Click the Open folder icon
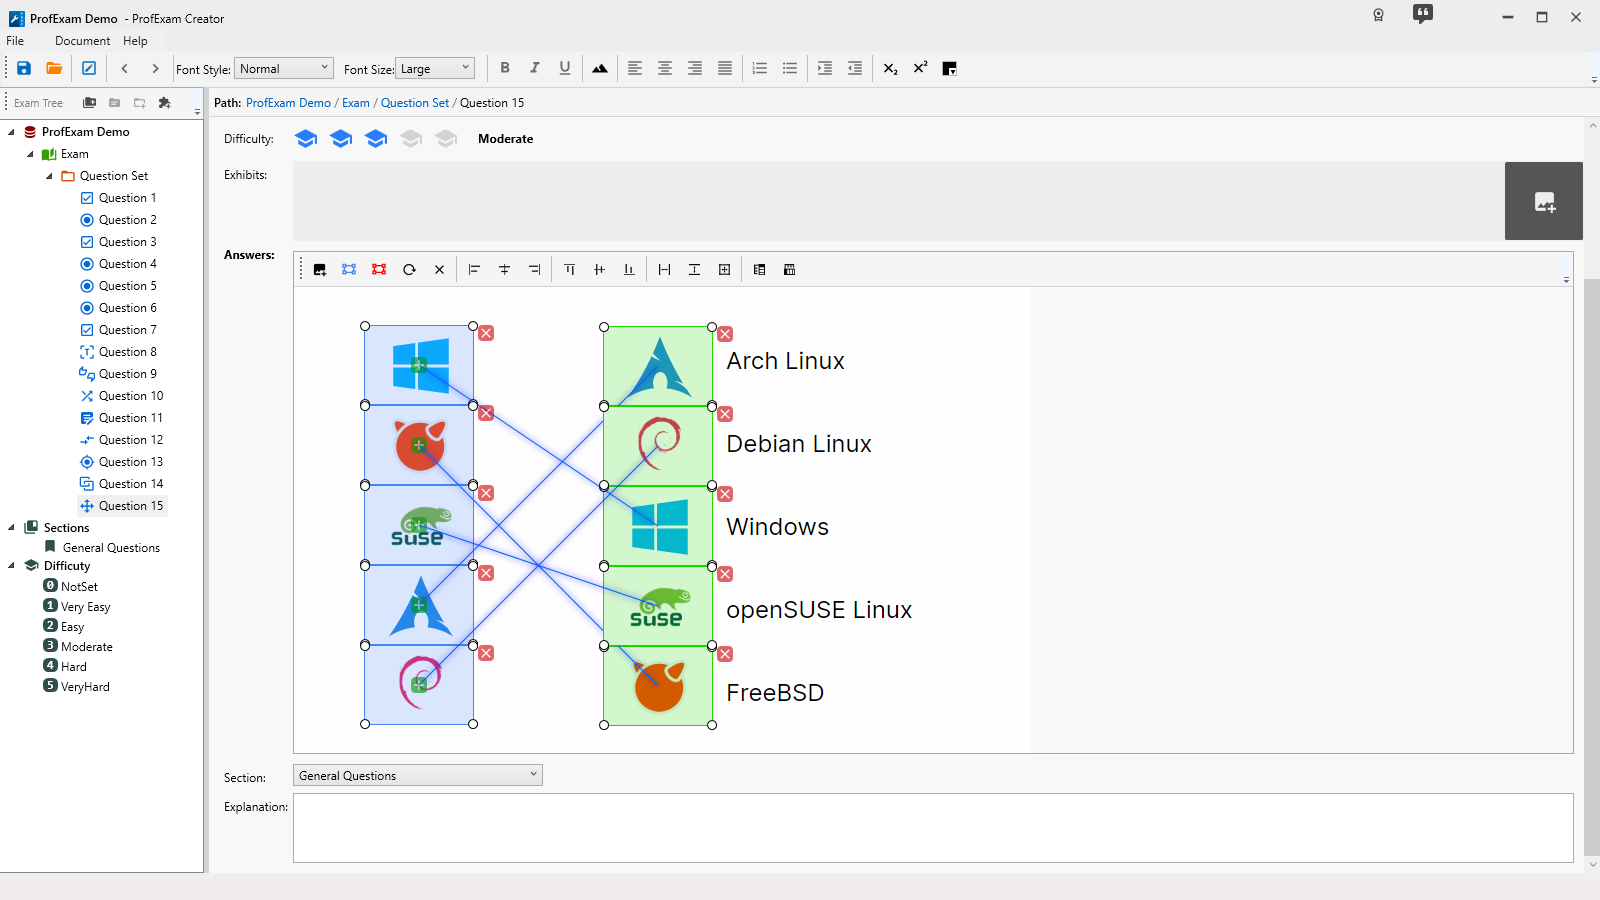The height and width of the screenshot is (900, 1600). [54, 68]
